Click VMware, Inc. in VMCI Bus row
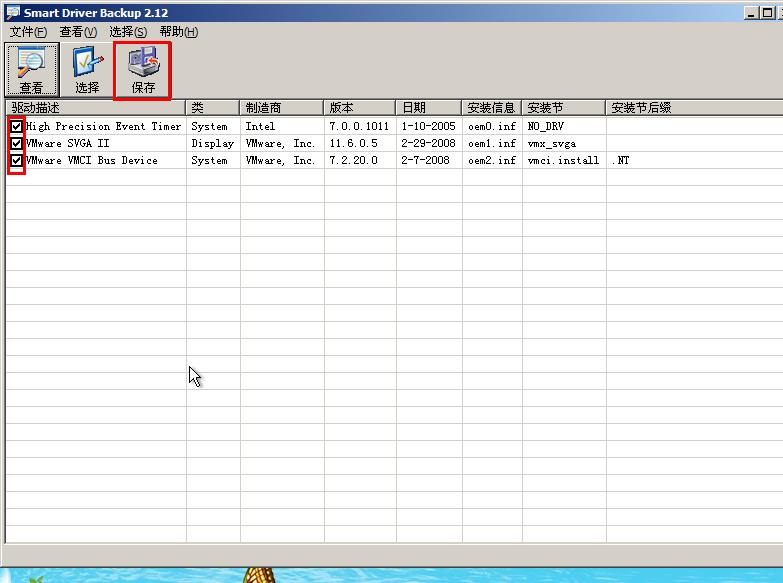783x583 pixels. click(280, 160)
